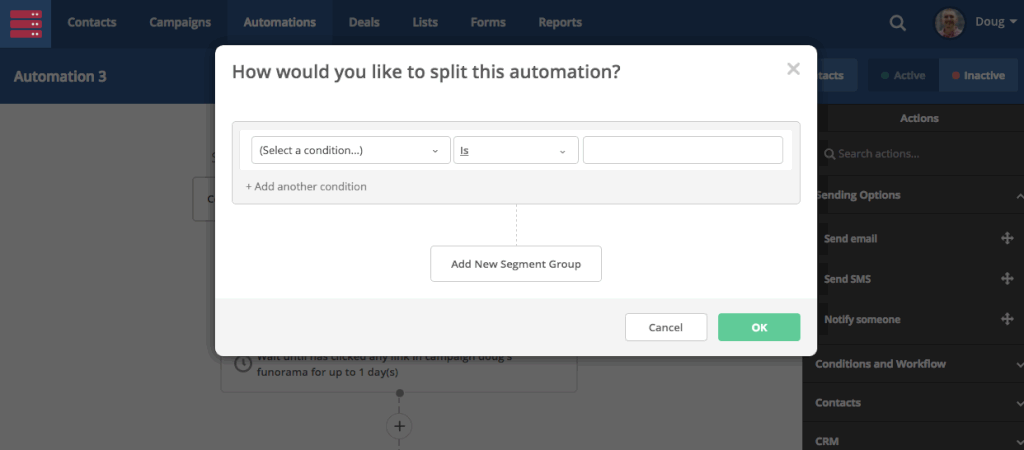The width and height of the screenshot is (1024, 450).
Task: Set automation status to Inactive
Action: click(x=978, y=76)
